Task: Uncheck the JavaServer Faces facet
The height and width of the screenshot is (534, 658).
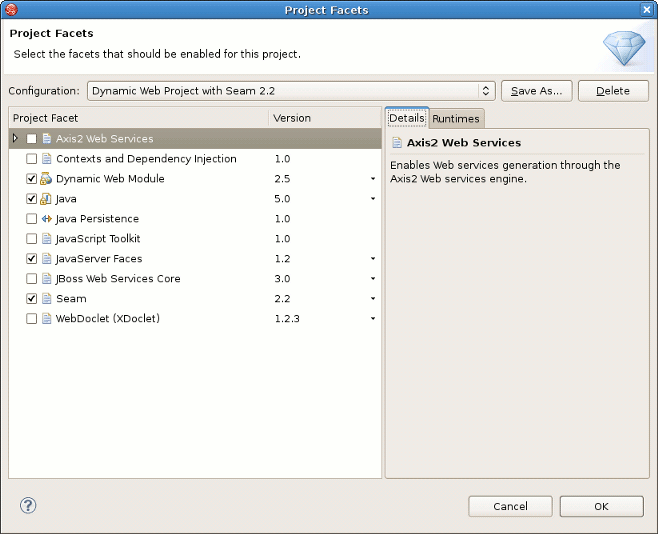Action: [x=32, y=259]
